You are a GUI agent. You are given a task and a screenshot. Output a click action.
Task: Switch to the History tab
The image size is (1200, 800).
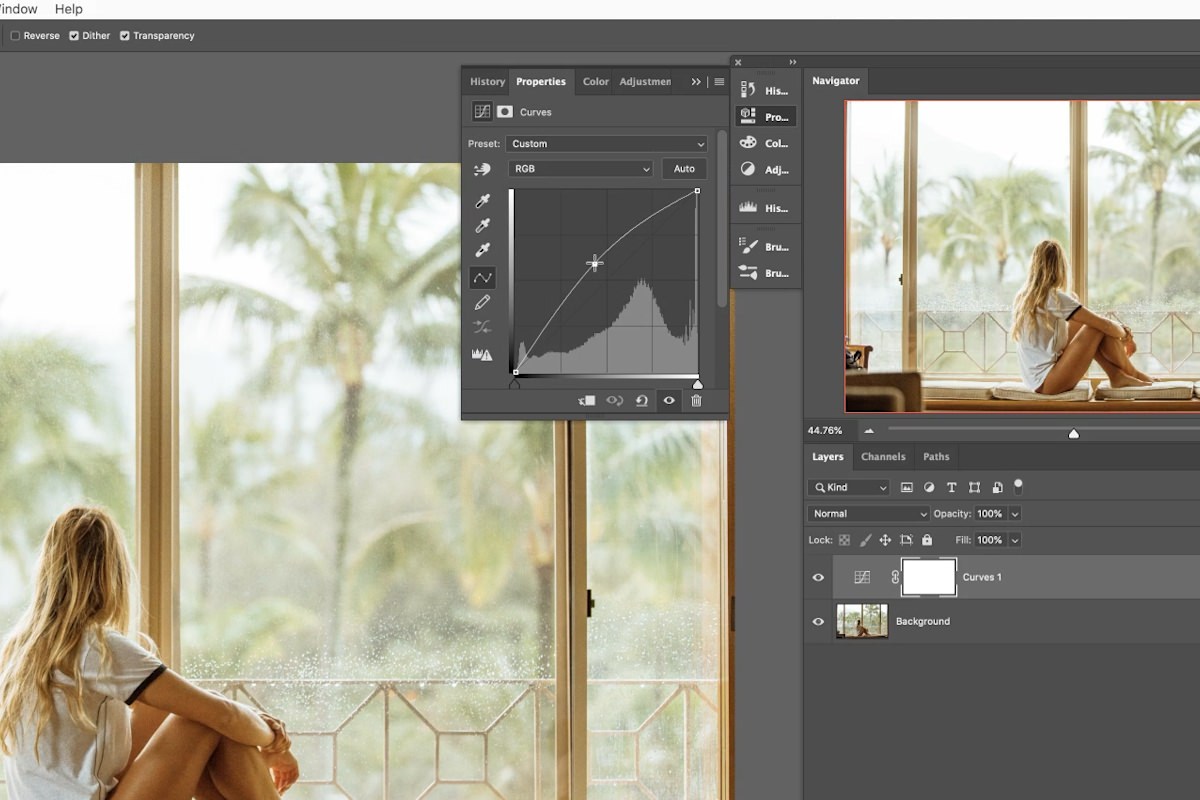(x=488, y=82)
